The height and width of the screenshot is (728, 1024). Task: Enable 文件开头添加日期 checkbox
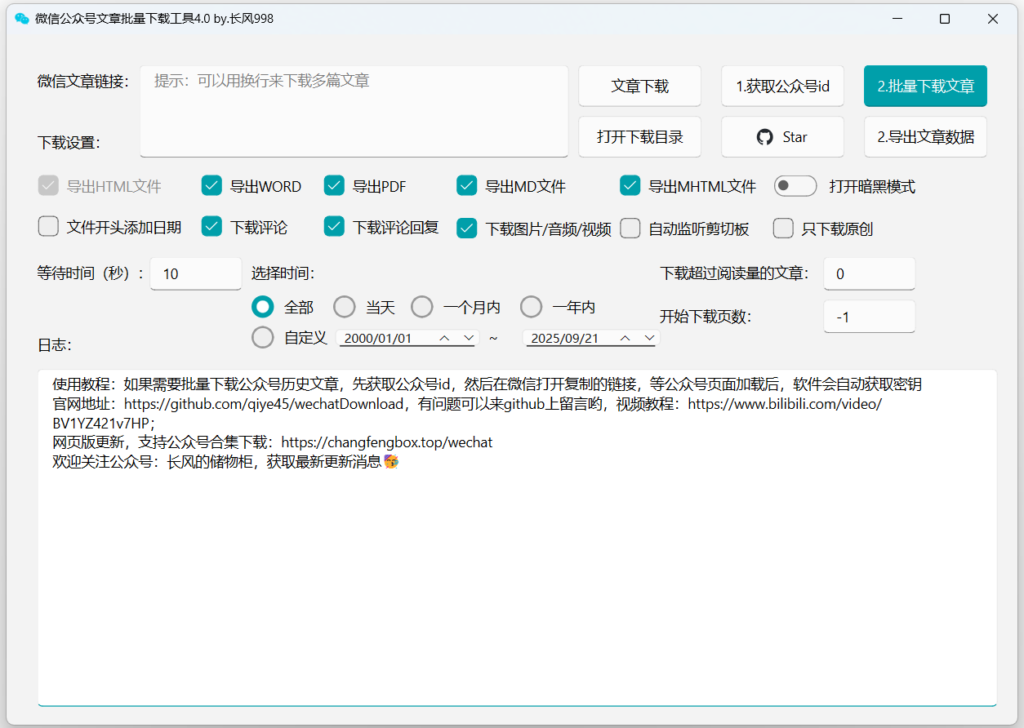click(x=48, y=227)
